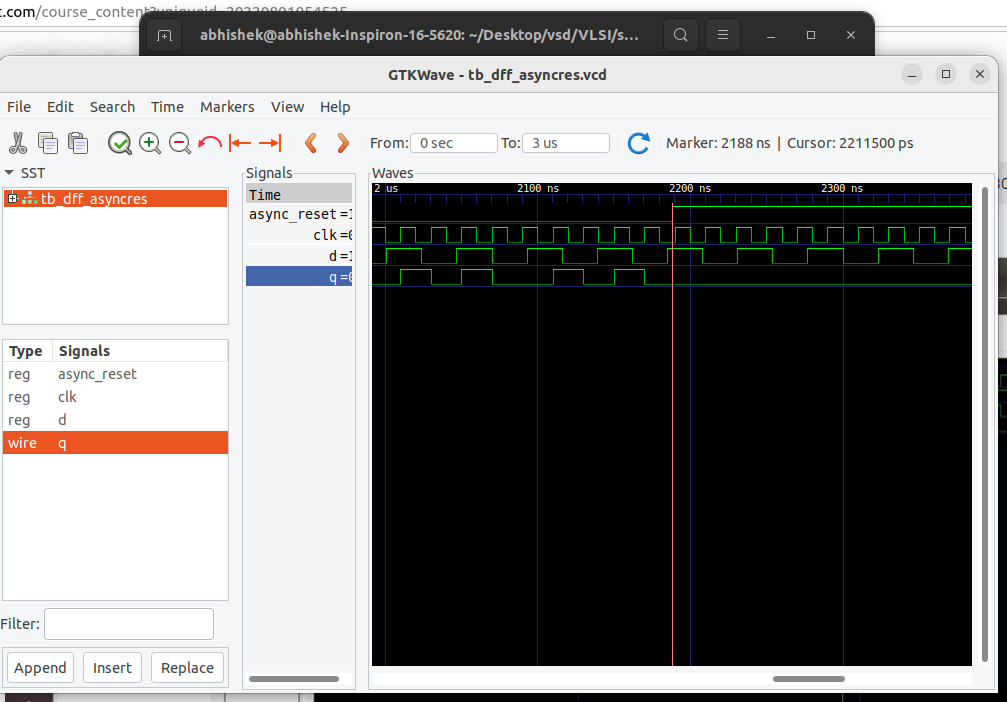Collapse the SST panel header triangle
This screenshot has width=1007, height=702.
point(9,172)
